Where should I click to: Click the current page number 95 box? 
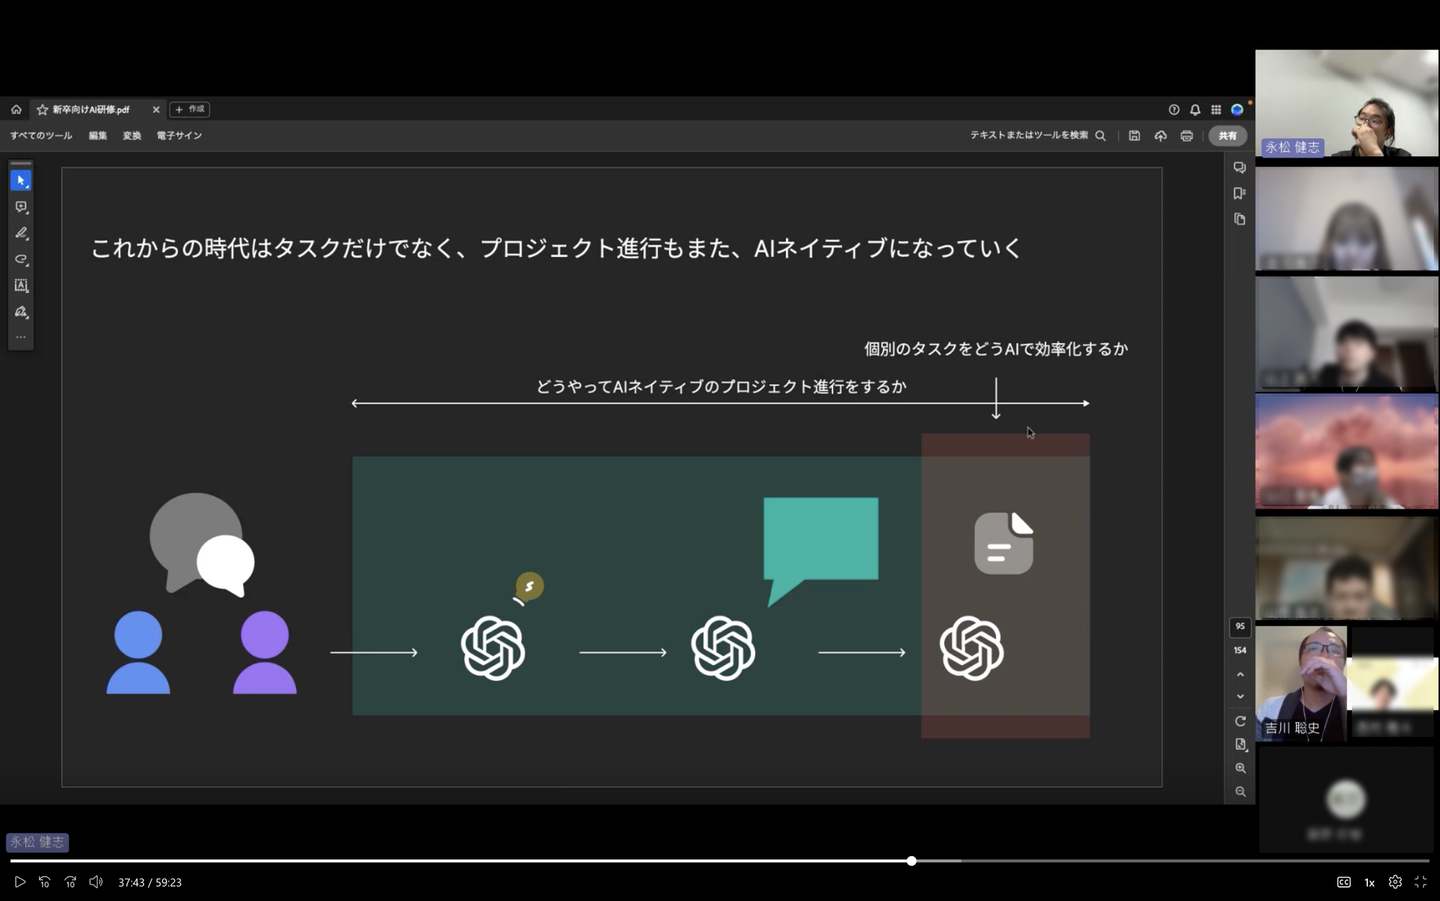tap(1240, 627)
